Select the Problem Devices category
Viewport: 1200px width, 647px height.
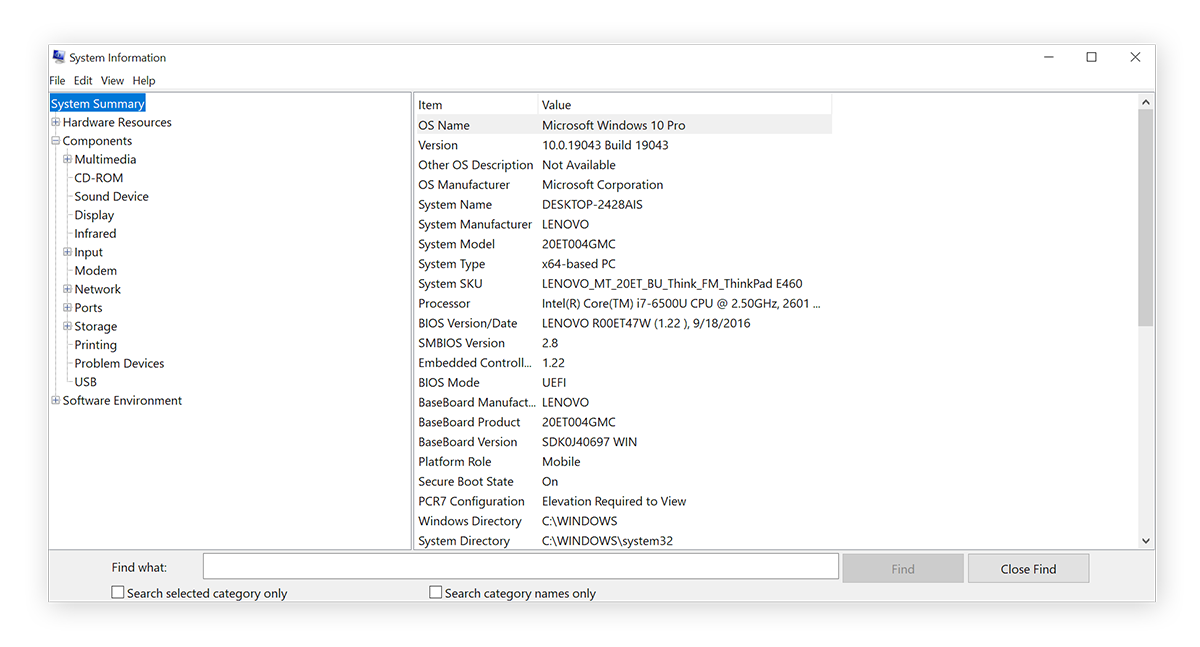pos(118,363)
